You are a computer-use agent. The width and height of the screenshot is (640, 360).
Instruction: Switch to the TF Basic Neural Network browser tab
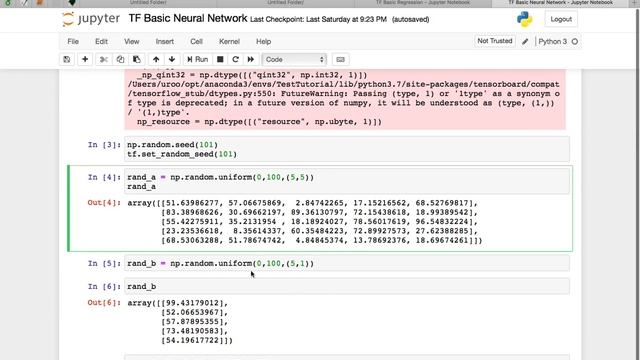click(560, 3)
